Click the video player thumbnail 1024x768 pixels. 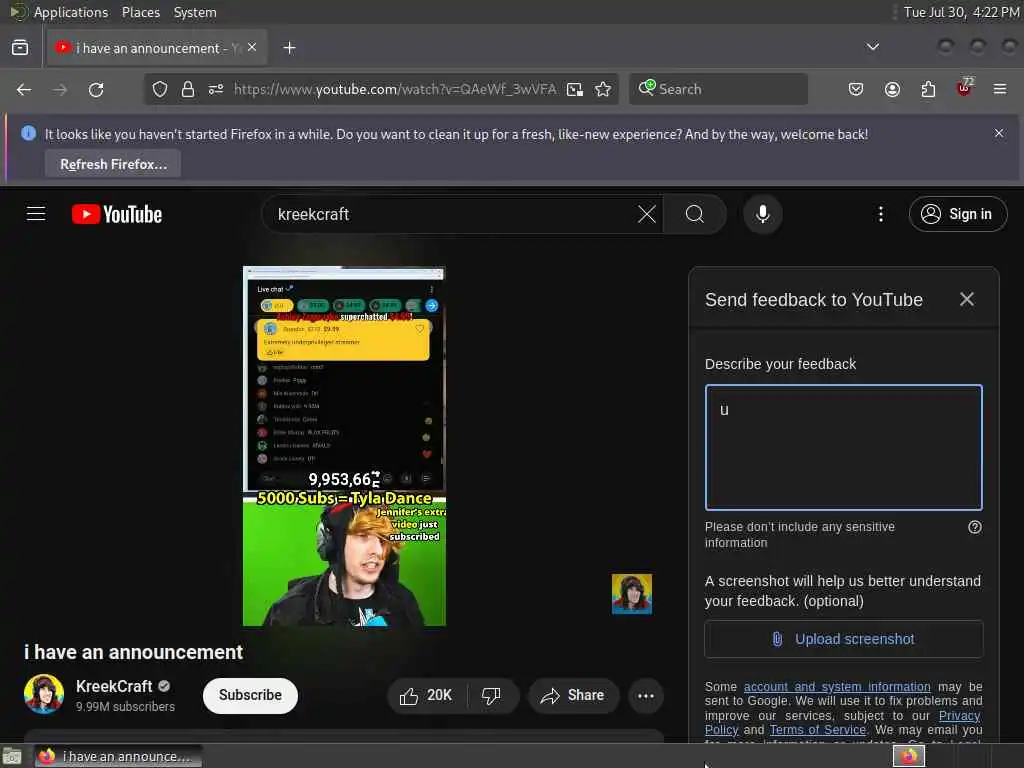pyautogui.click(x=344, y=446)
